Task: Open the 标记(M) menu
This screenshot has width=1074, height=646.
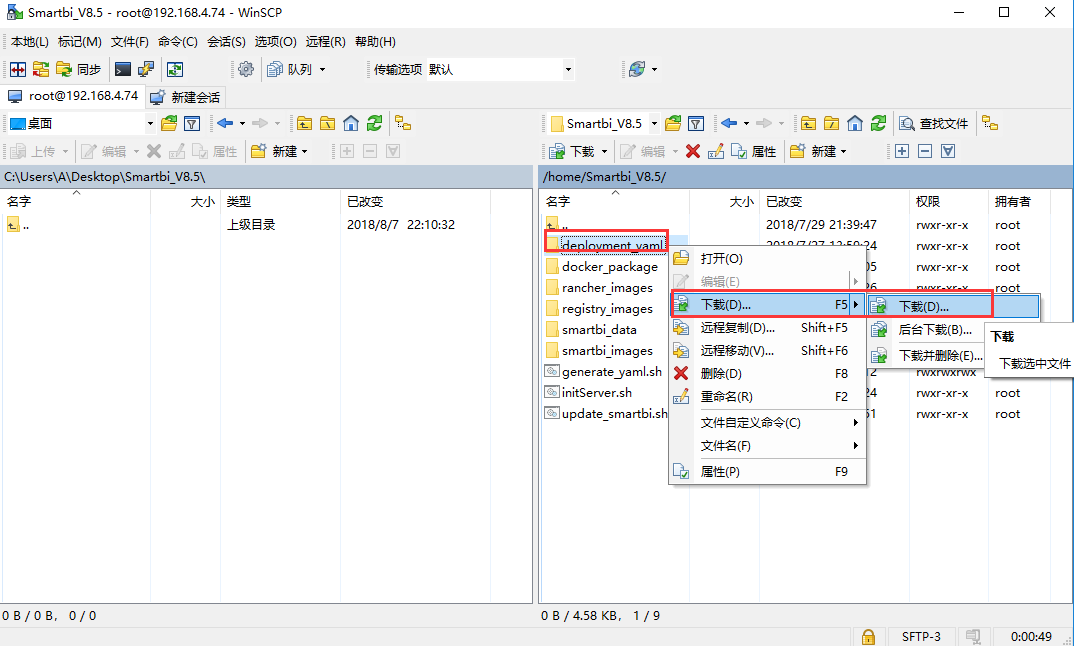Action: pos(79,42)
